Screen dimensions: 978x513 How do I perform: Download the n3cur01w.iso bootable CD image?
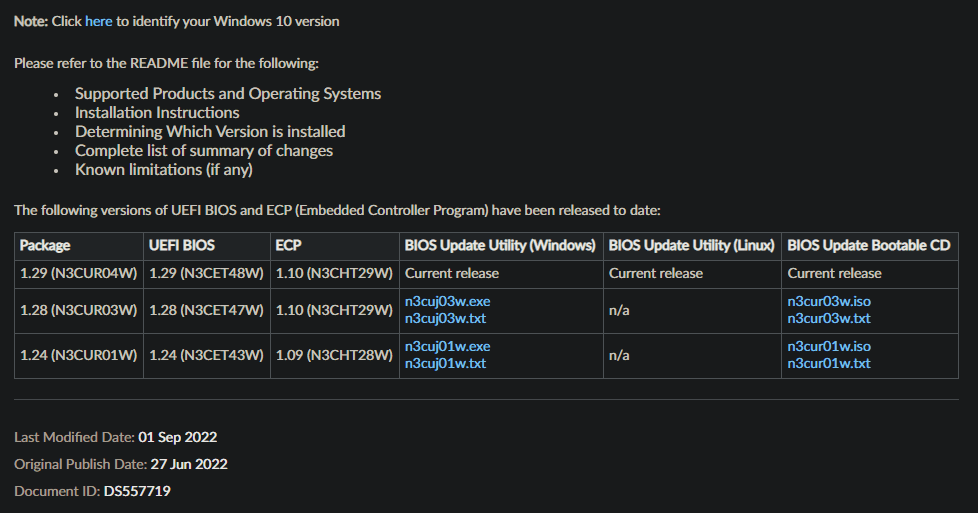(829, 346)
